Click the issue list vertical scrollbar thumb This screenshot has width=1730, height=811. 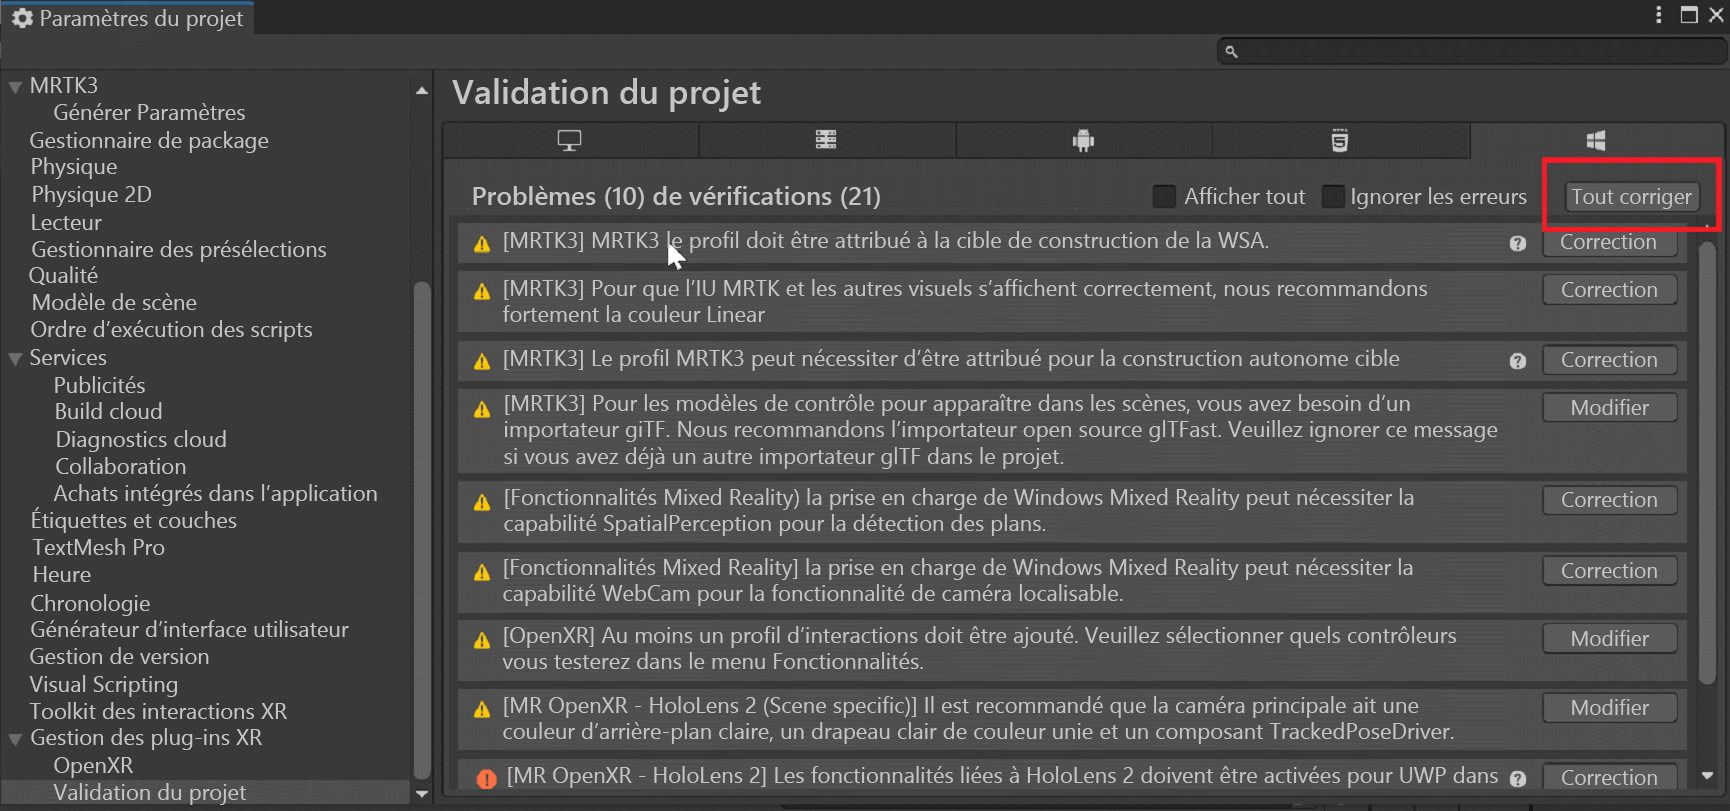[1708, 462]
